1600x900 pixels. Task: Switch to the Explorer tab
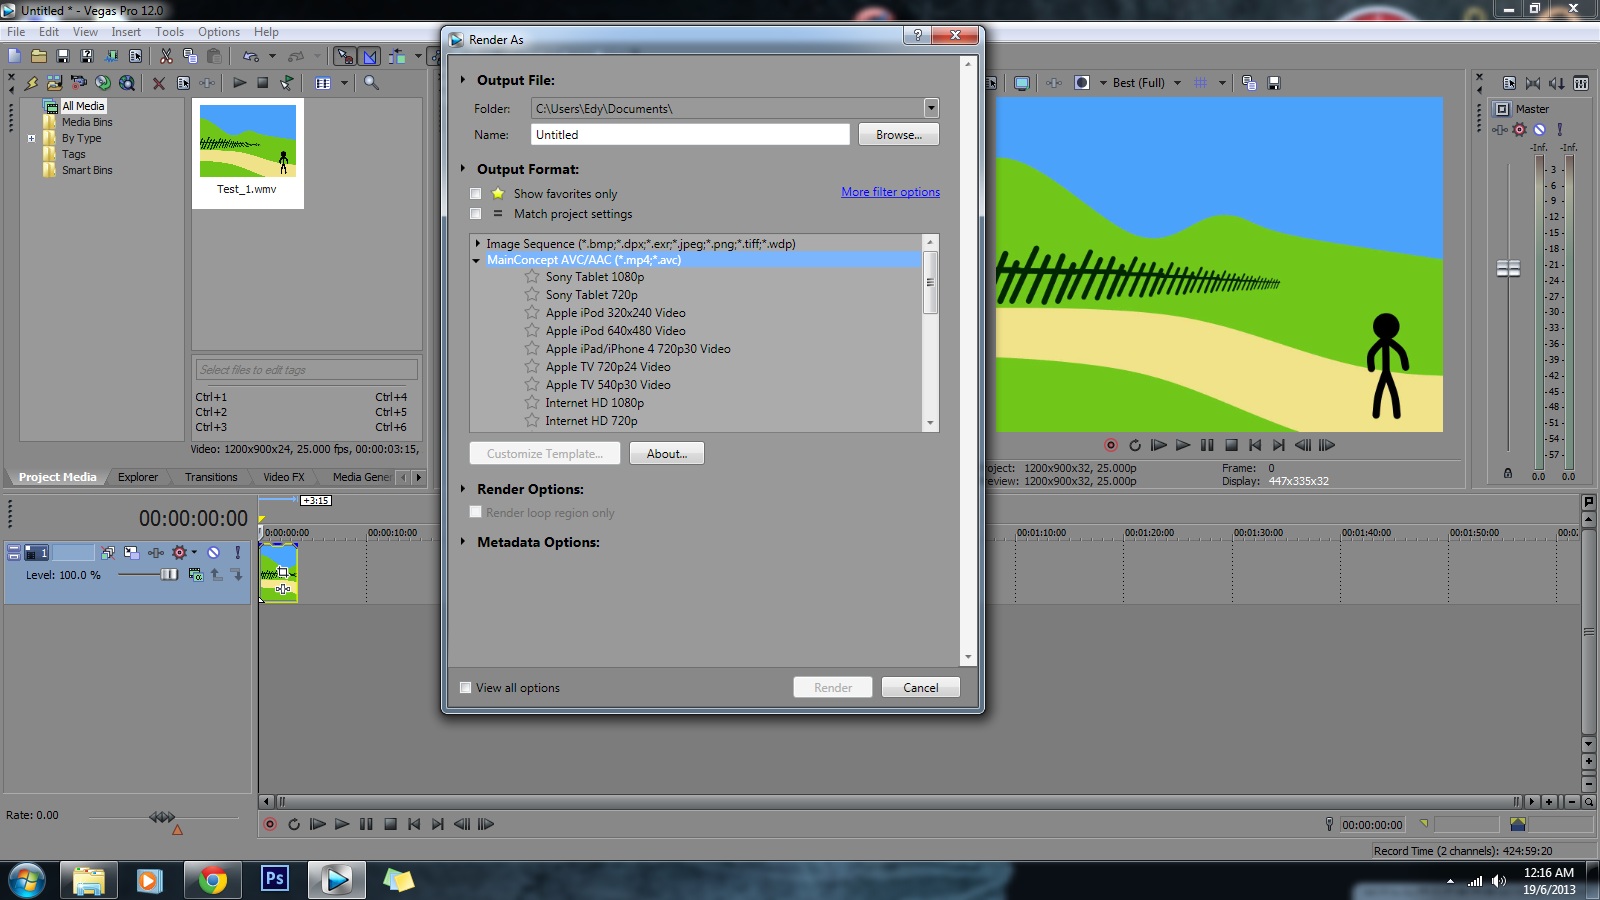tap(138, 477)
